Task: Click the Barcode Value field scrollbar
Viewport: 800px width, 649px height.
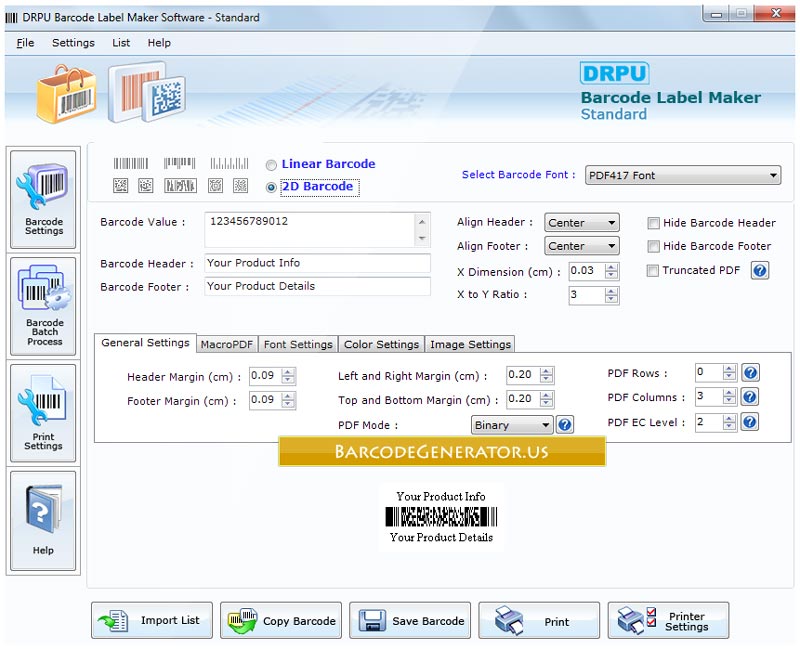Action: click(x=422, y=230)
